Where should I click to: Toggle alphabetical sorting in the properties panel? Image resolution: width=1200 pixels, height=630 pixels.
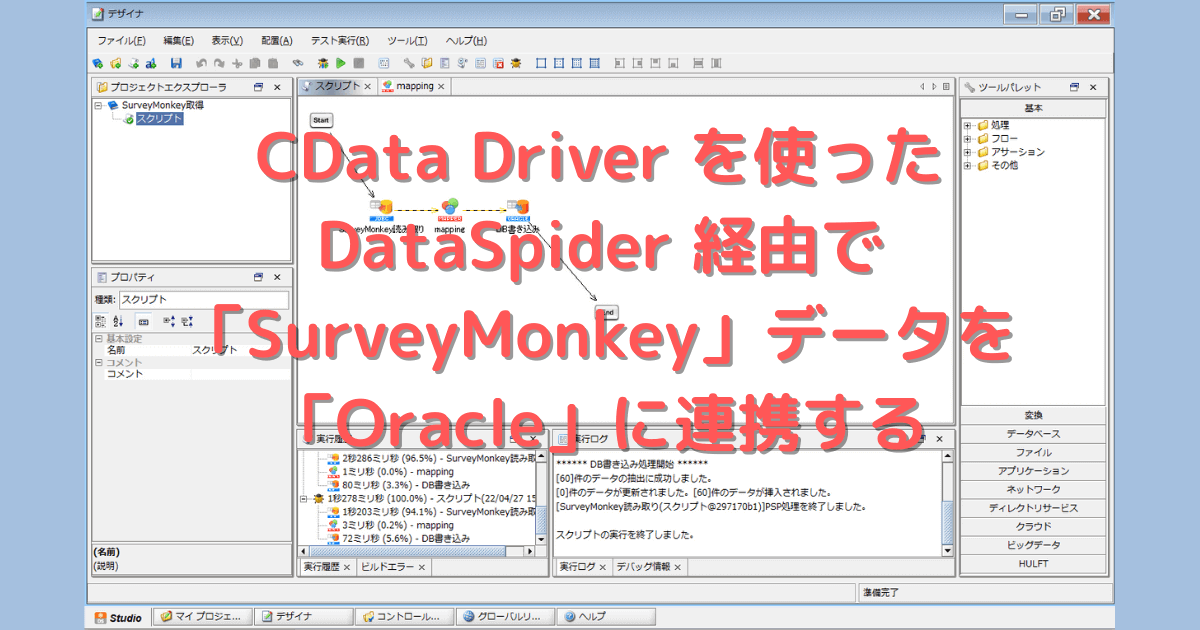pos(118,321)
